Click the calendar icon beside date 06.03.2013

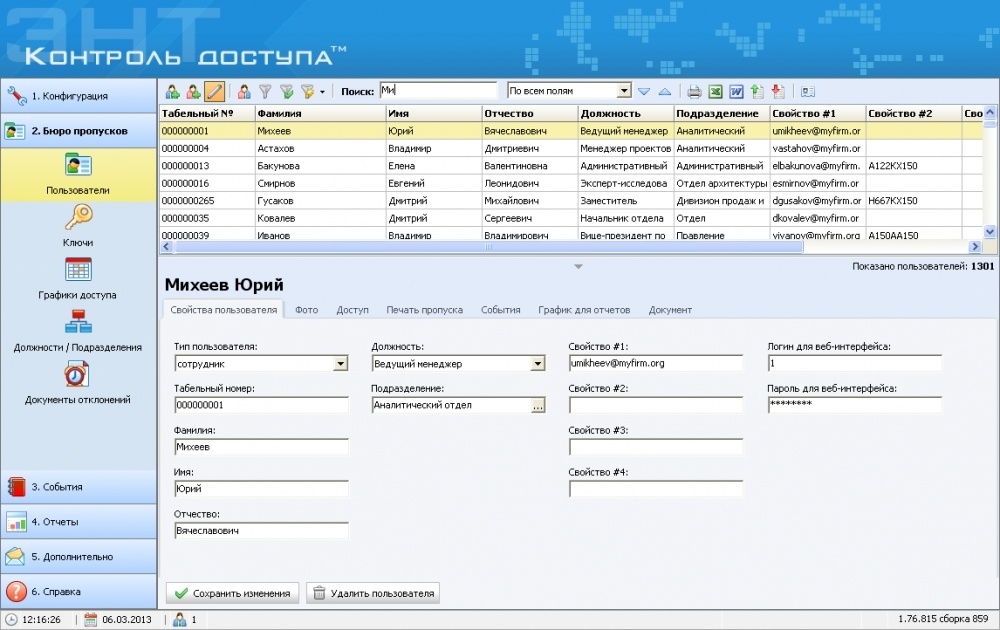pyautogui.click(x=91, y=619)
